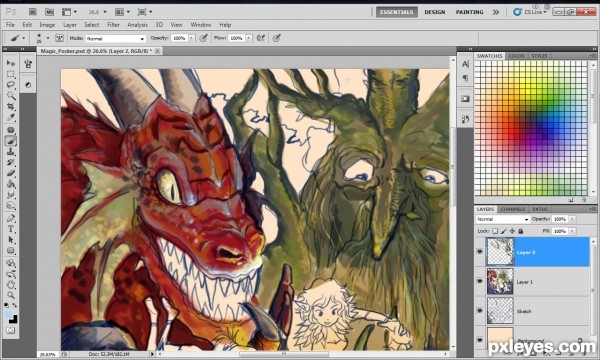The image size is (600, 360).
Task: Open the Character panel icon
Action: [x=465, y=64]
